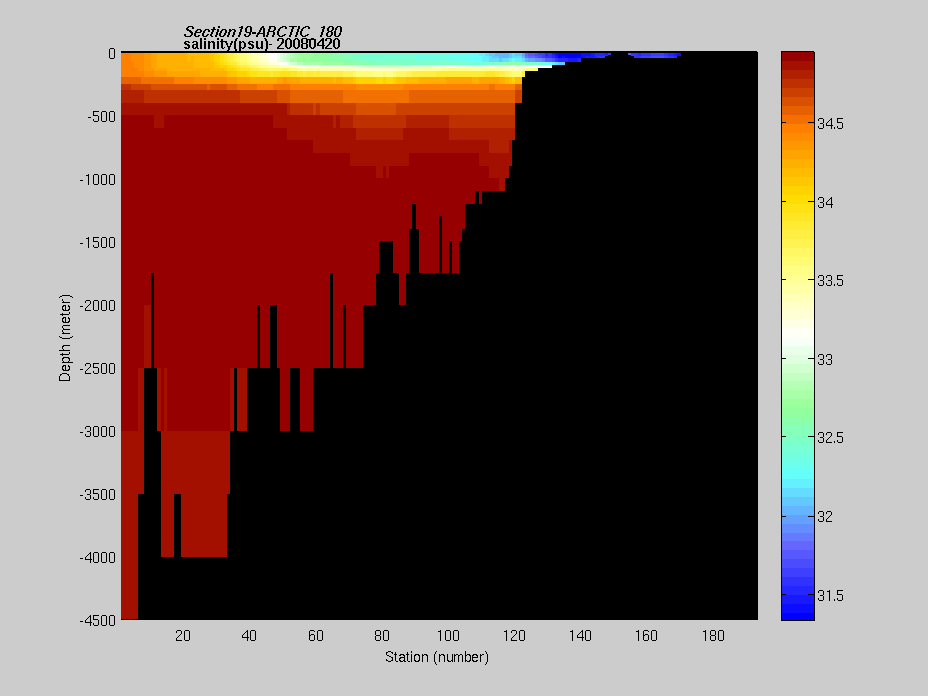This screenshot has height=696, width=928.
Task: Click station tick label 20
Action: [183, 636]
